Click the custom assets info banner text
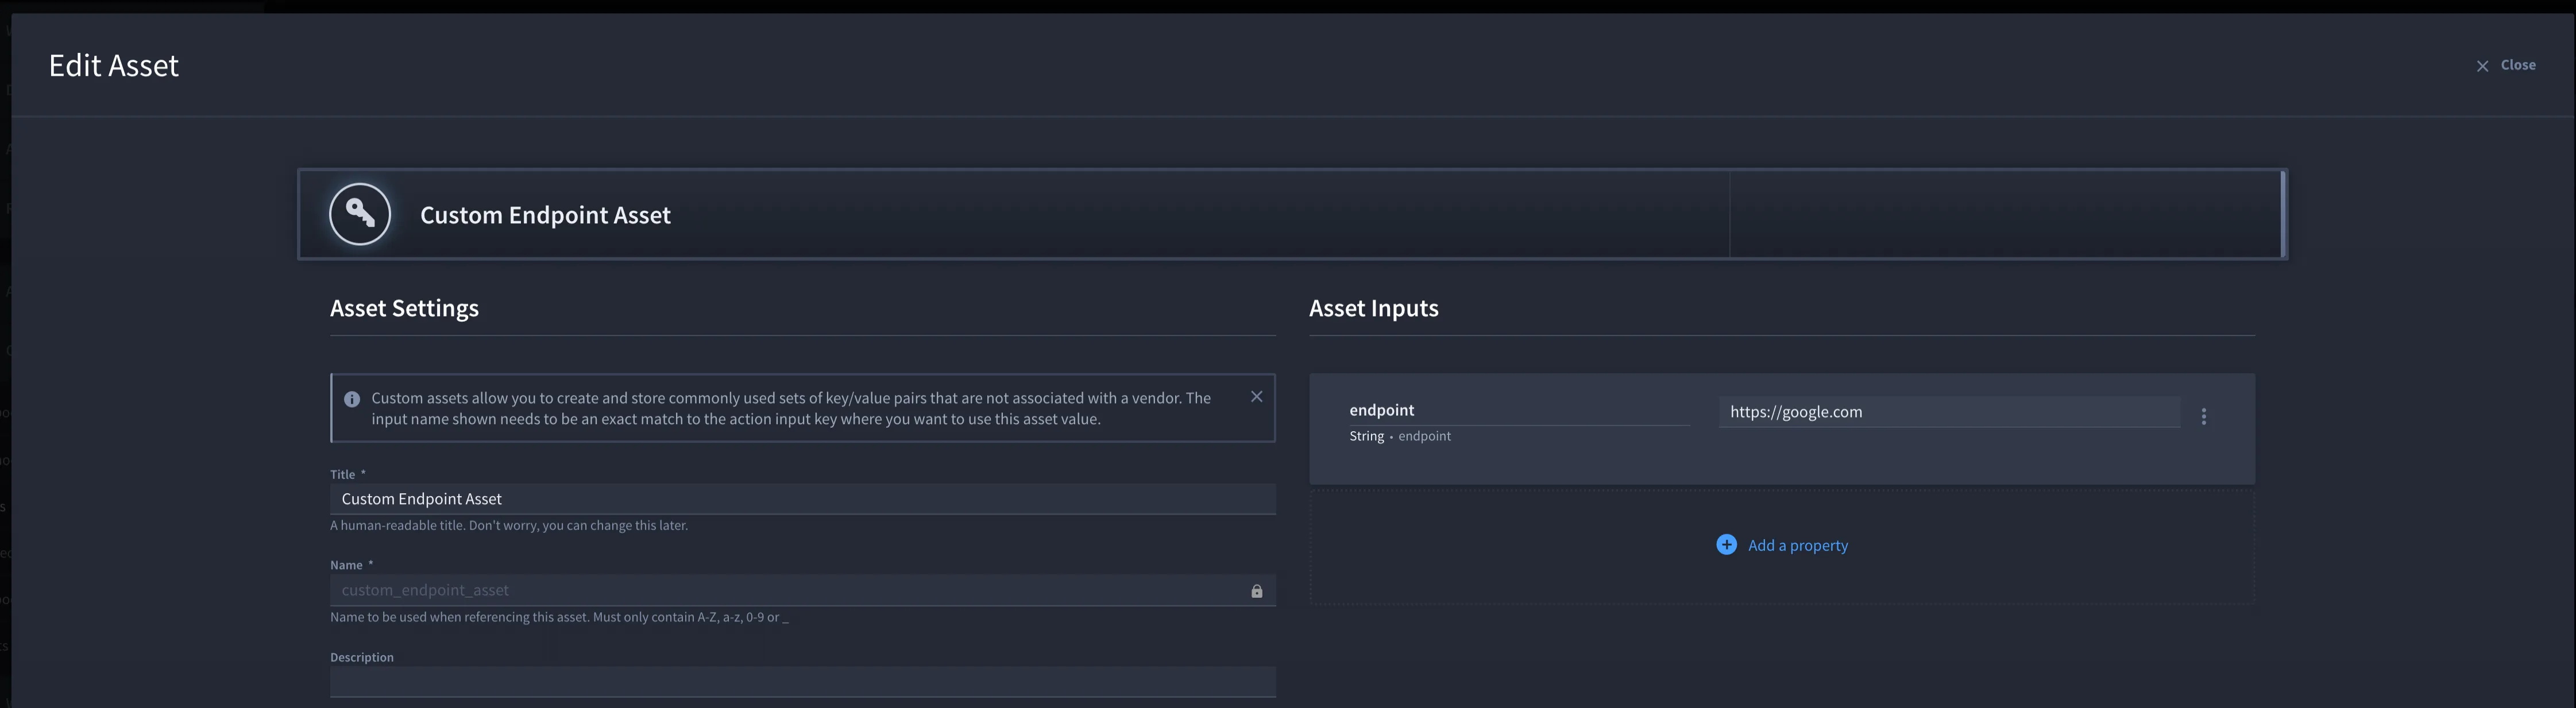The width and height of the screenshot is (2576, 708). (x=791, y=408)
